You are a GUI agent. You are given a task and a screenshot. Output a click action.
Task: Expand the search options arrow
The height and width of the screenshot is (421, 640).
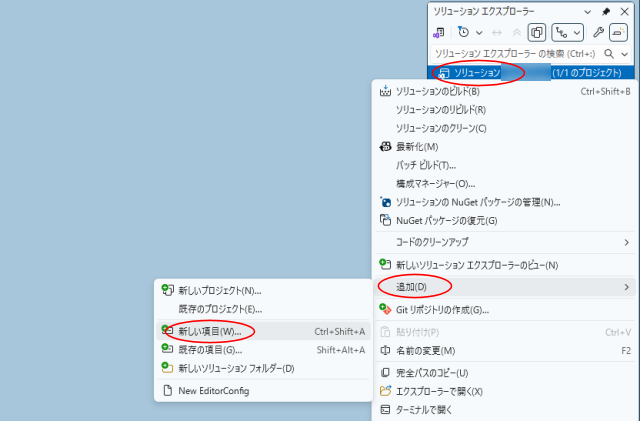coord(625,53)
